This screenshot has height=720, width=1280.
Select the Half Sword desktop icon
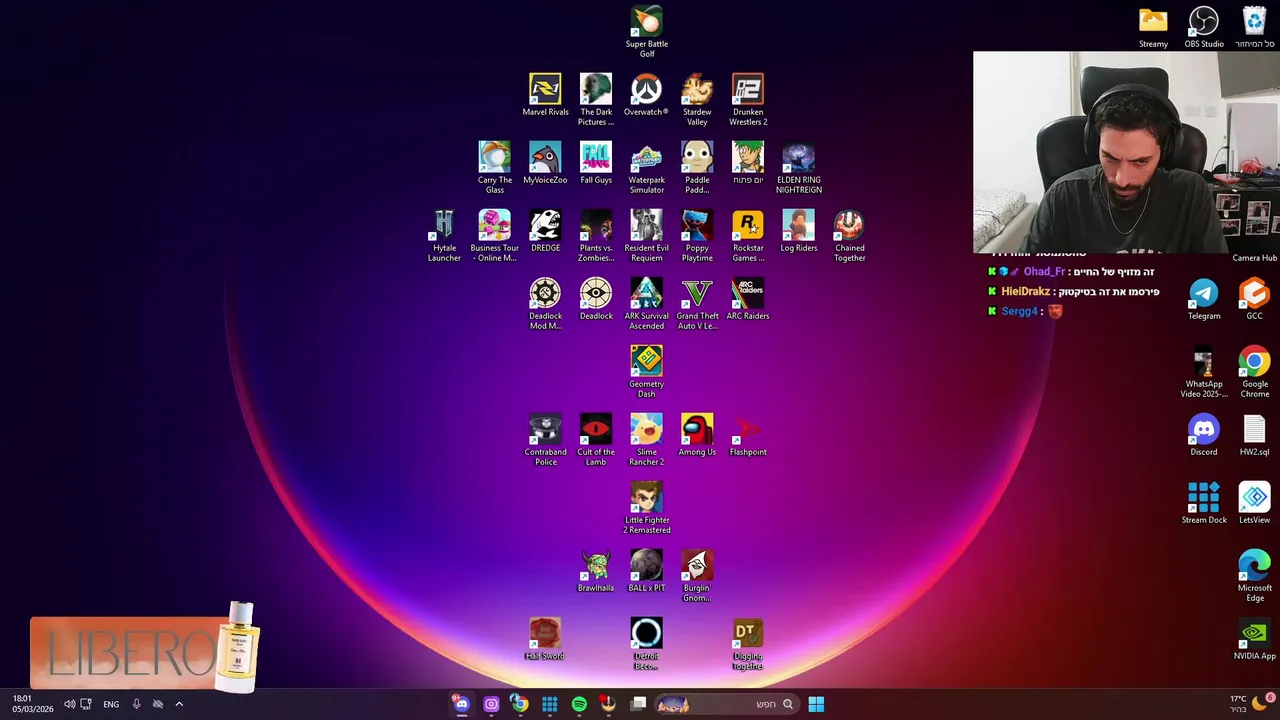(x=545, y=639)
